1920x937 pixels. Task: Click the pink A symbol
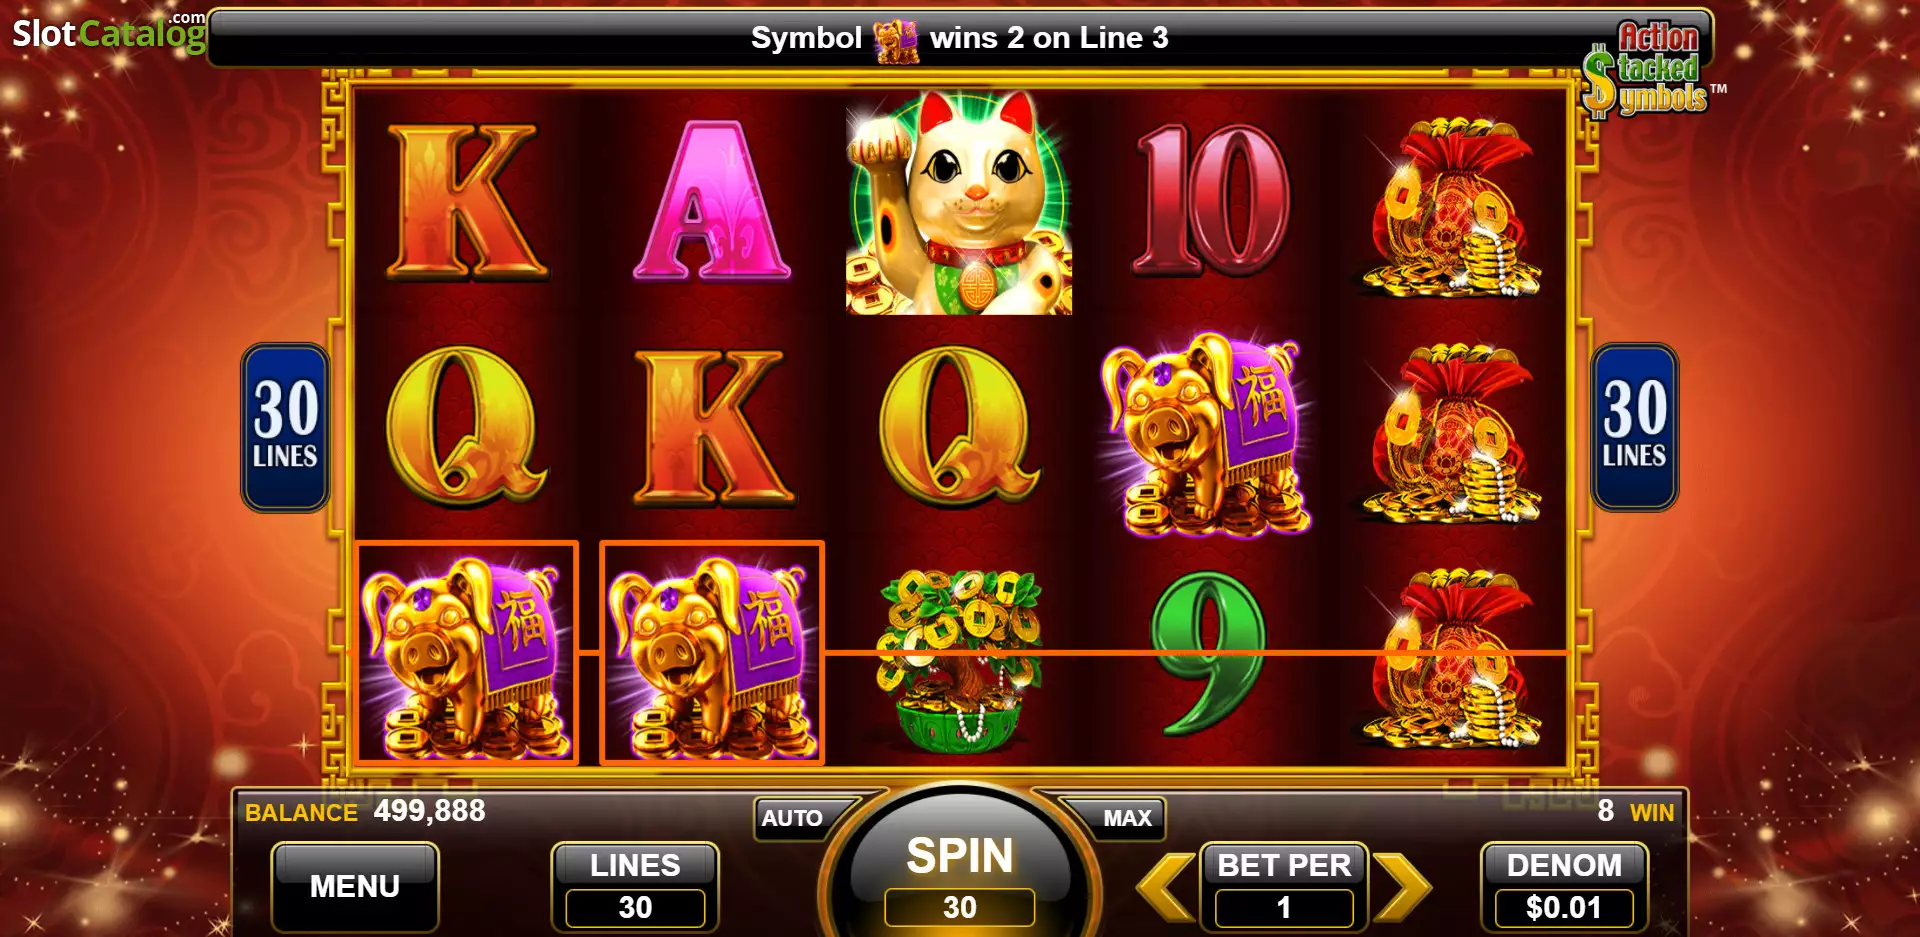tap(712, 200)
